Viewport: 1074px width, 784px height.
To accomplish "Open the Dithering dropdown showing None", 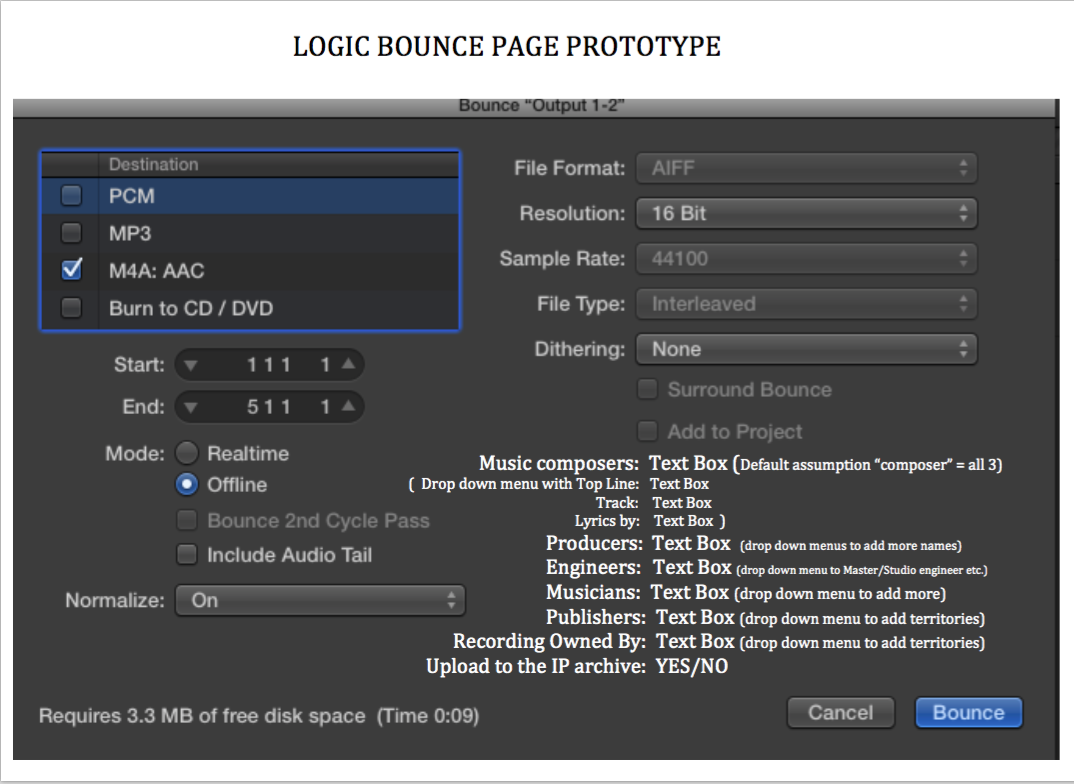I will coord(806,349).
